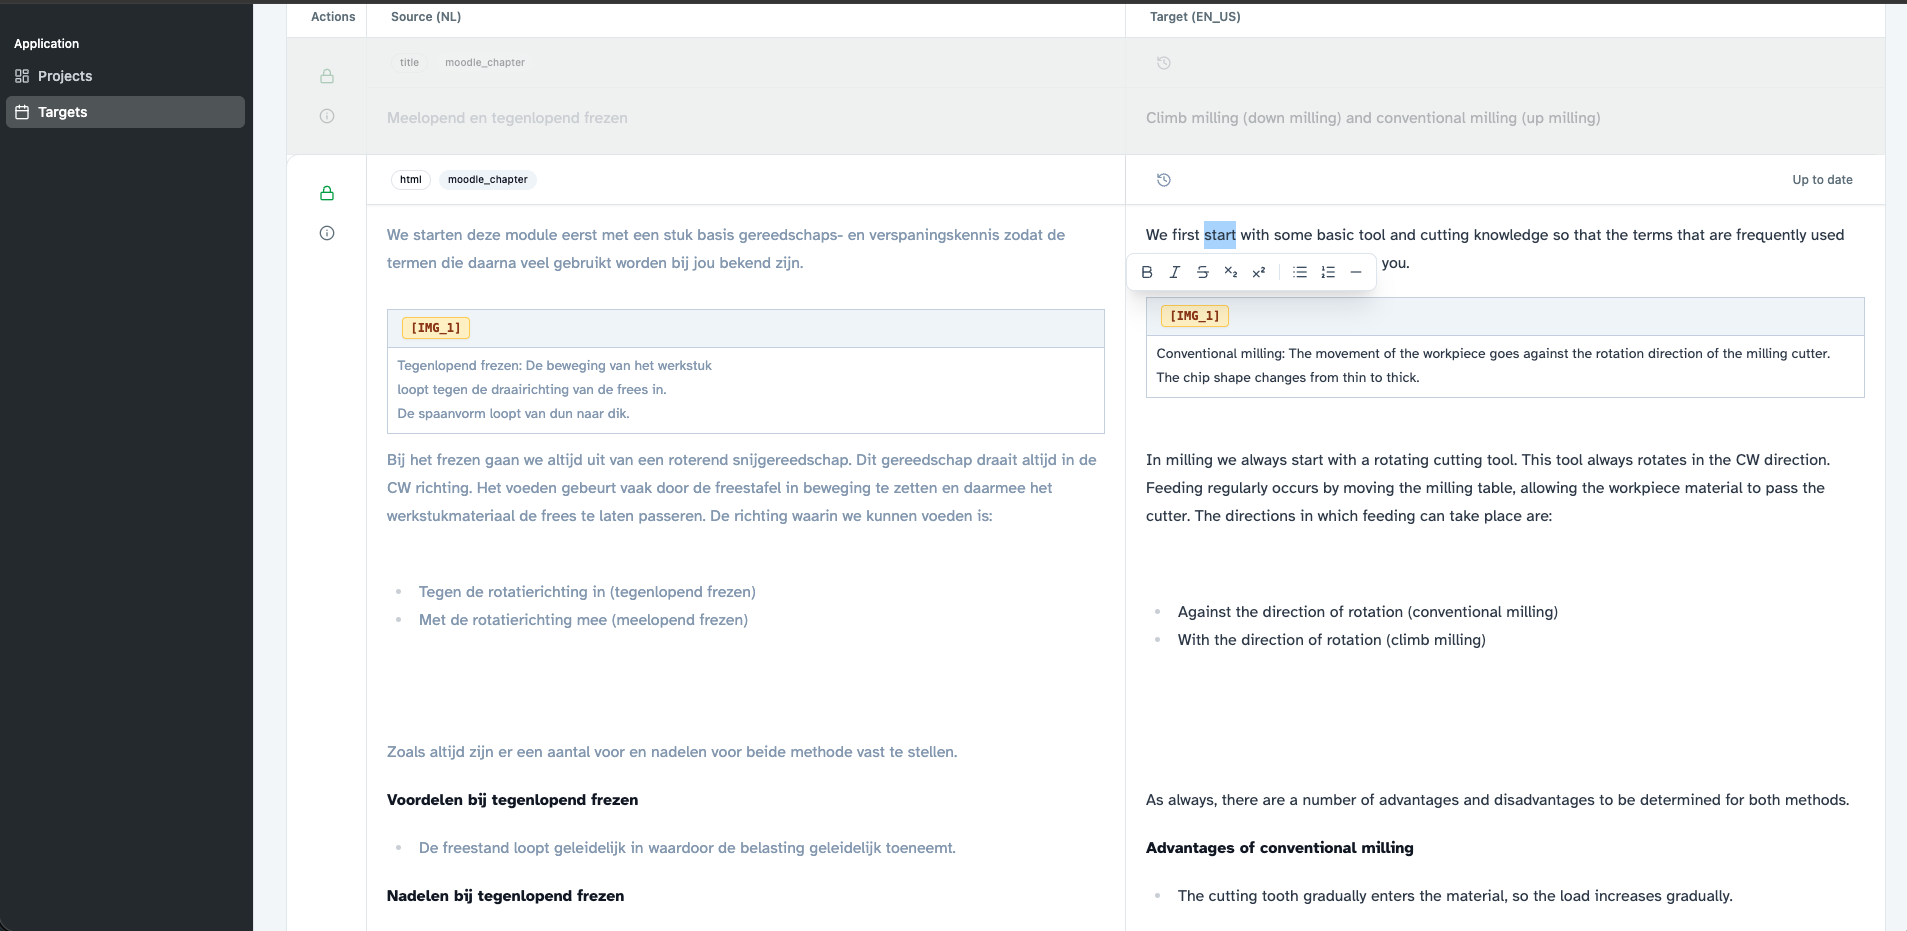Toggle green lock on html segment
The height and width of the screenshot is (931, 1907).
(327, 193)
